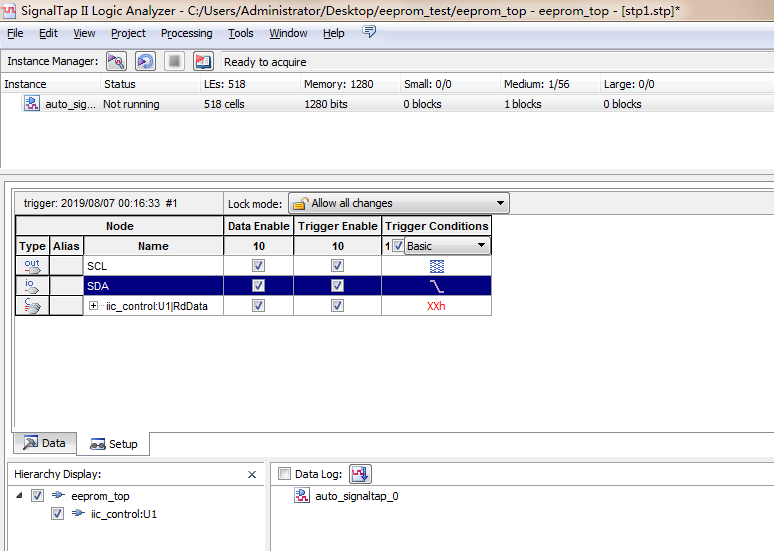Screen dimensions: 774x551
Task: Click the trigger timestamp label
Action: [100, 203]
